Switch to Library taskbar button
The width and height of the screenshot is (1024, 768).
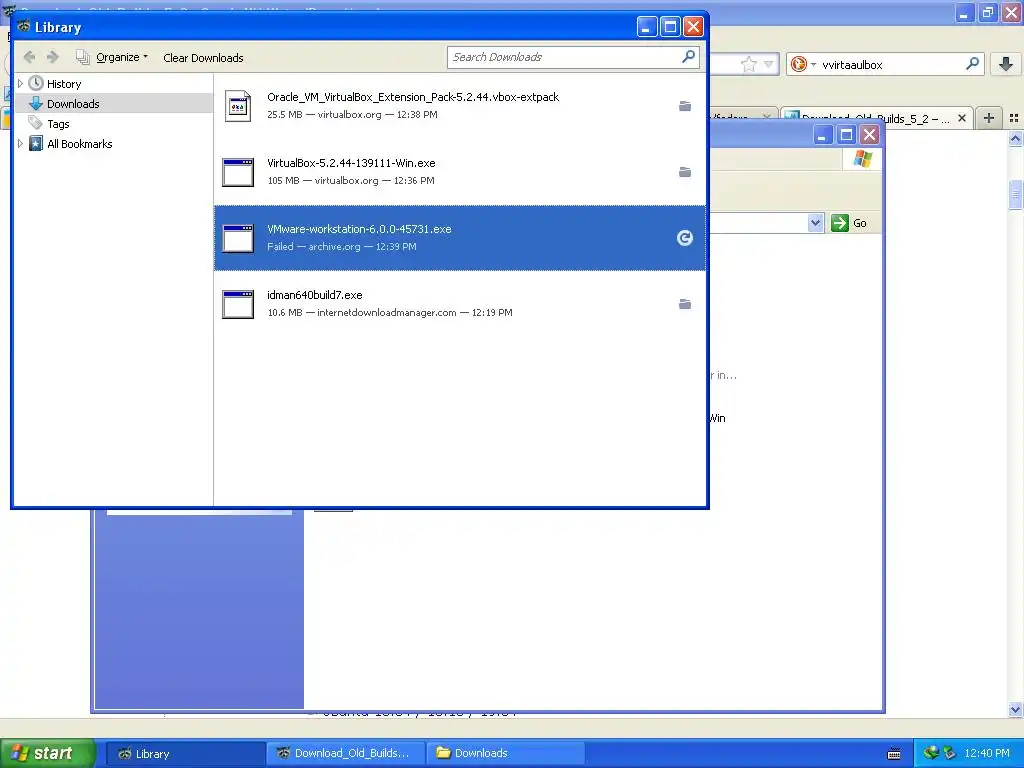click(185, 753)
